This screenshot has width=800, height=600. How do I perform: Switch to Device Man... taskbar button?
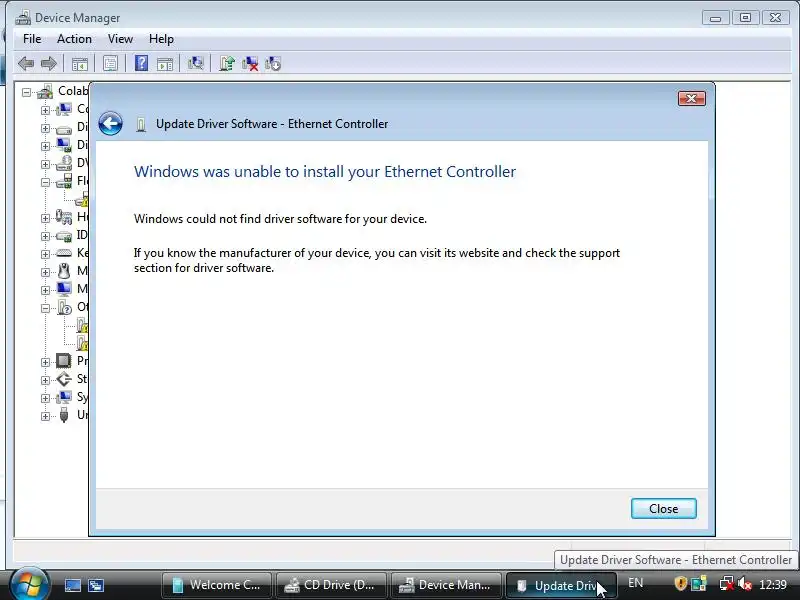coord(446,585)
